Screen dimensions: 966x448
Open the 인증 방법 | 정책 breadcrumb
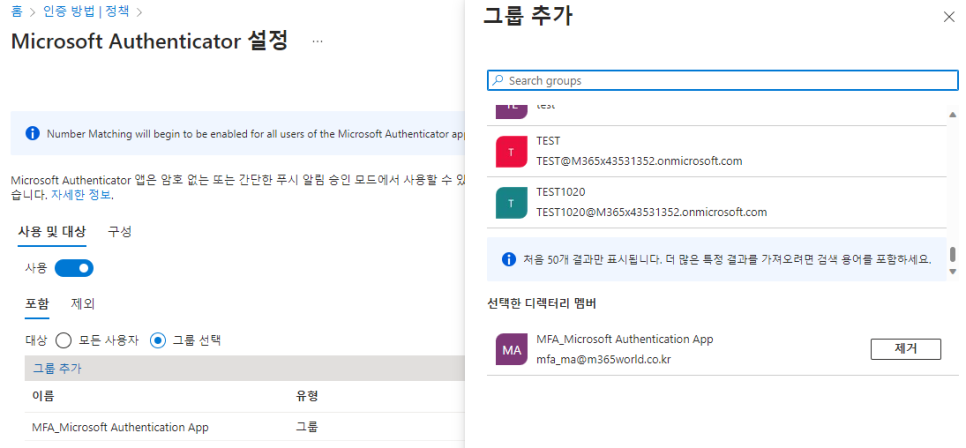86,11
